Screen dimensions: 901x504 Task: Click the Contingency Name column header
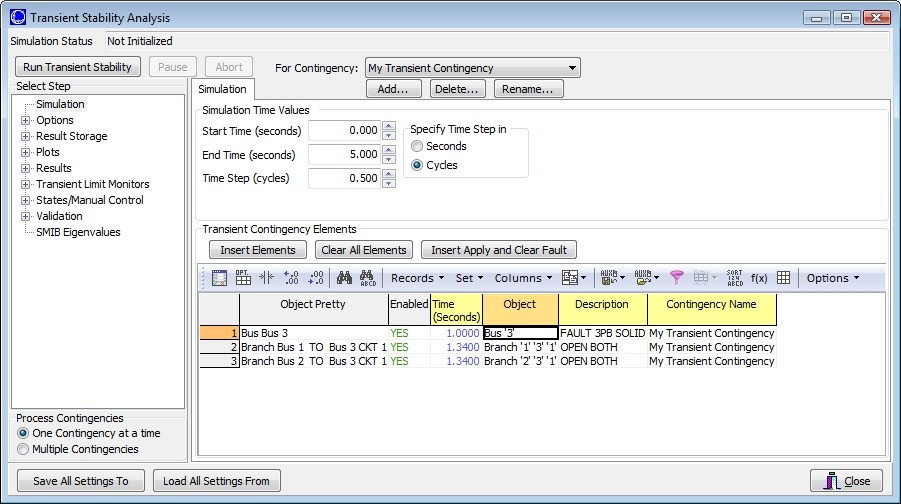pos(711,309)
